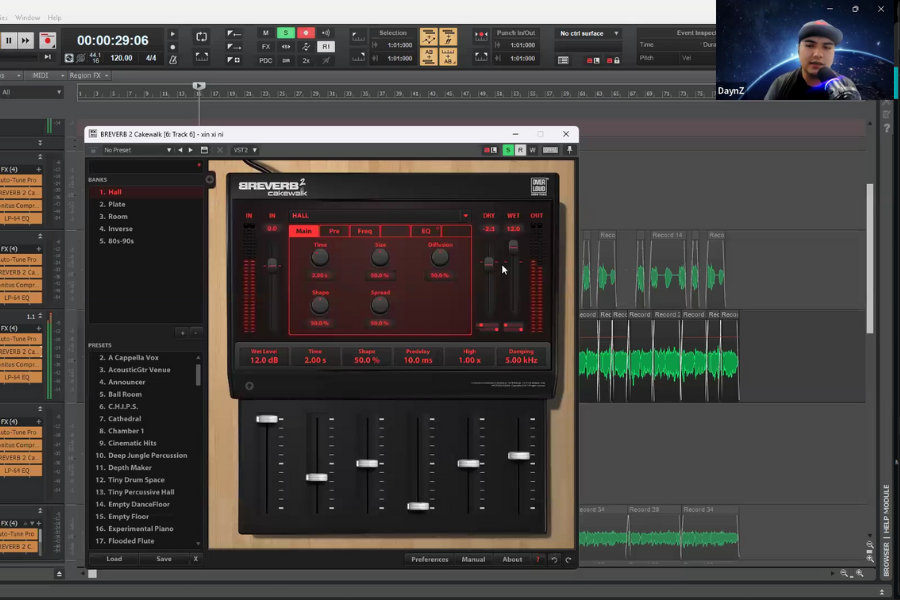Toggle the green Solo button in plugin header
This screenshot has height=600, width=900.
[x=508, y=150]
